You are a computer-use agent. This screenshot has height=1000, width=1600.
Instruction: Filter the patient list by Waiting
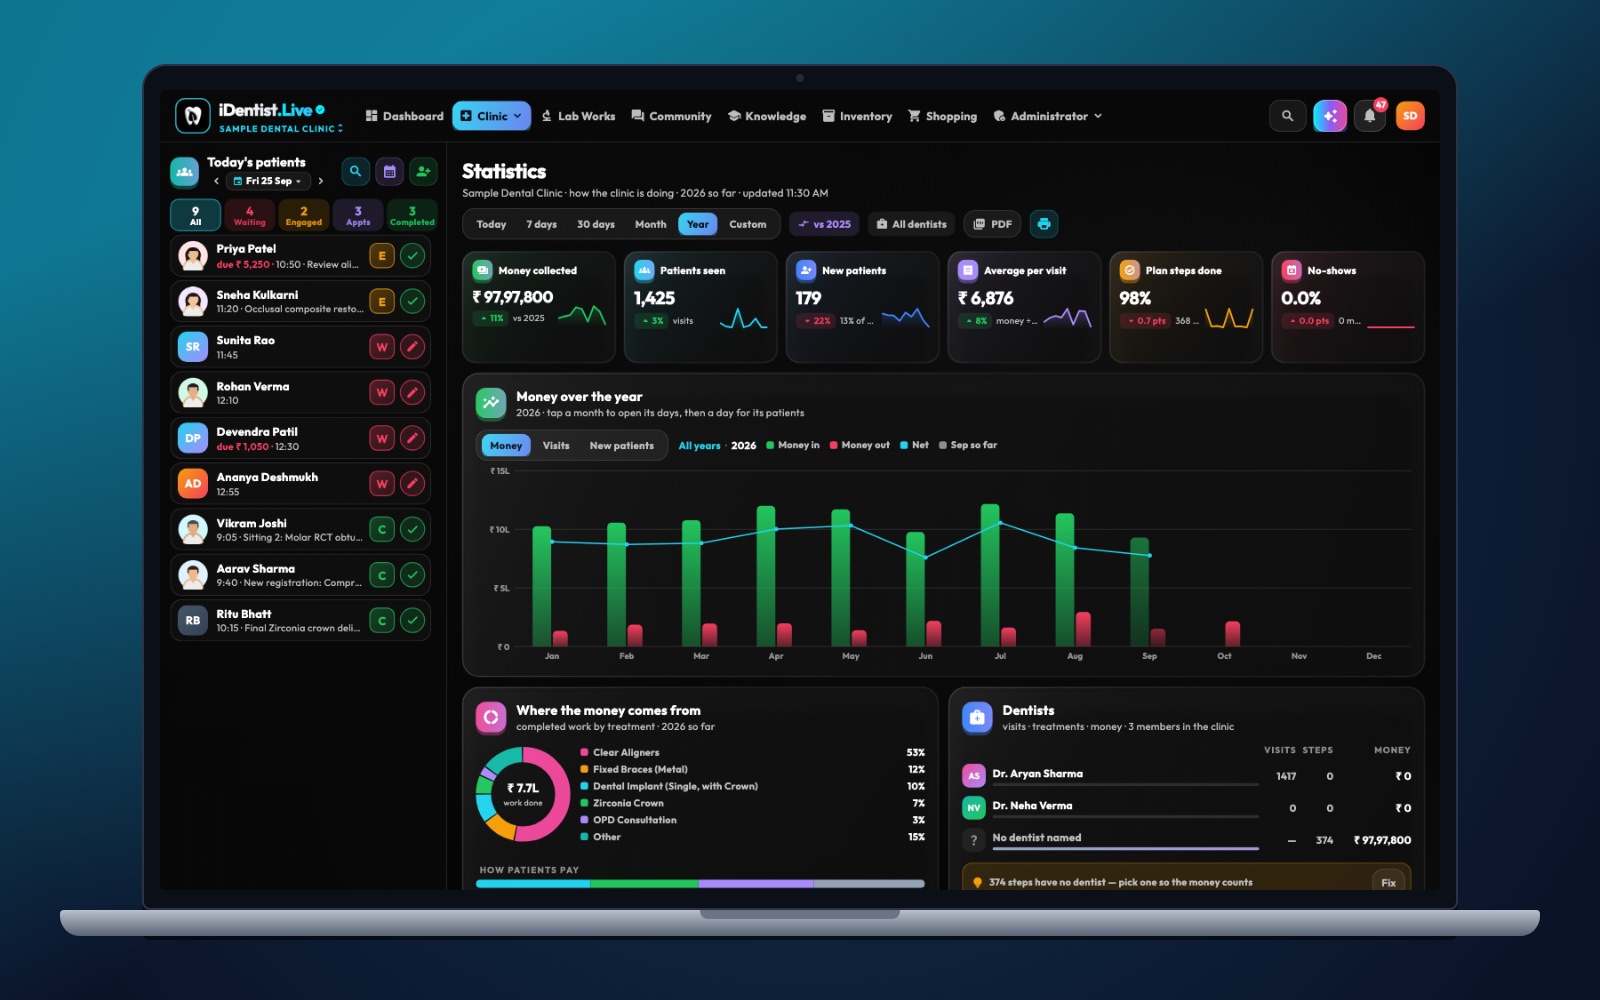click(x=249, y=215)
